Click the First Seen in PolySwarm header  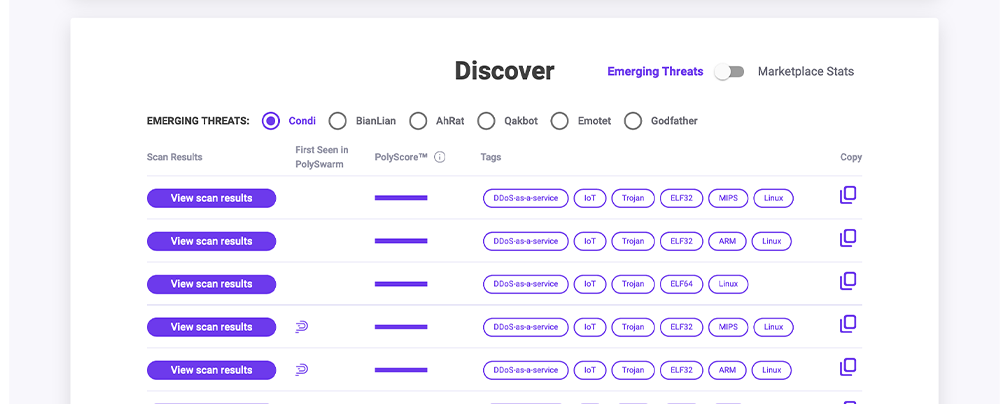(322, 157)
